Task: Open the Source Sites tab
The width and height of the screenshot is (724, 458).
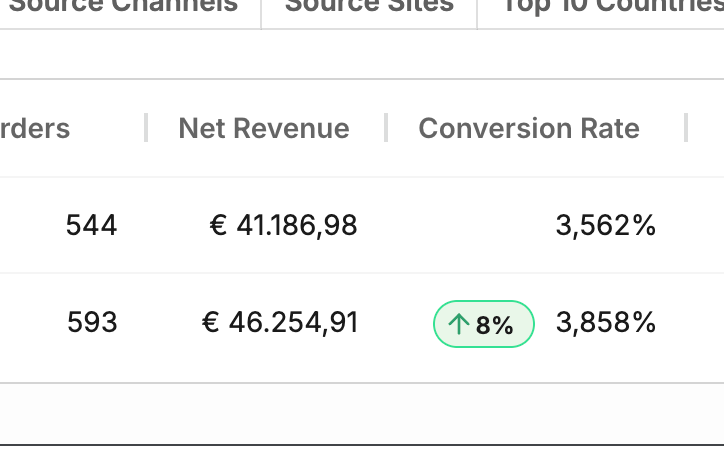Action: [369, 5]
